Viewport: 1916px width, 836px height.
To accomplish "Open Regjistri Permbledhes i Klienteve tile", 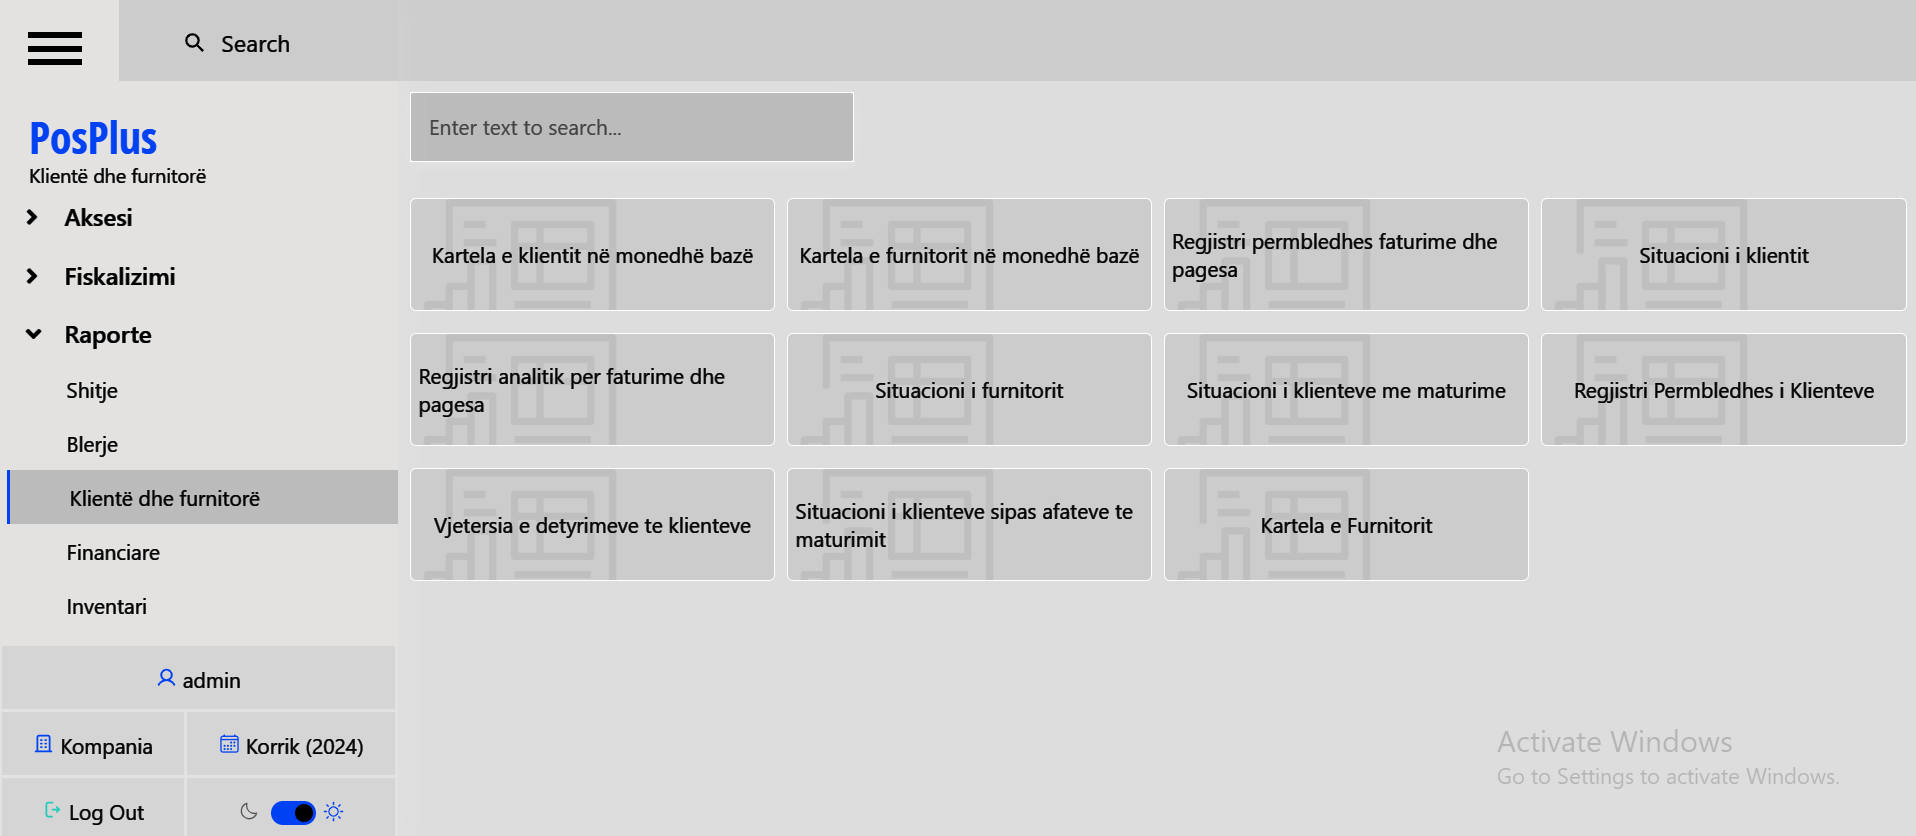I will pos(1722,390).
